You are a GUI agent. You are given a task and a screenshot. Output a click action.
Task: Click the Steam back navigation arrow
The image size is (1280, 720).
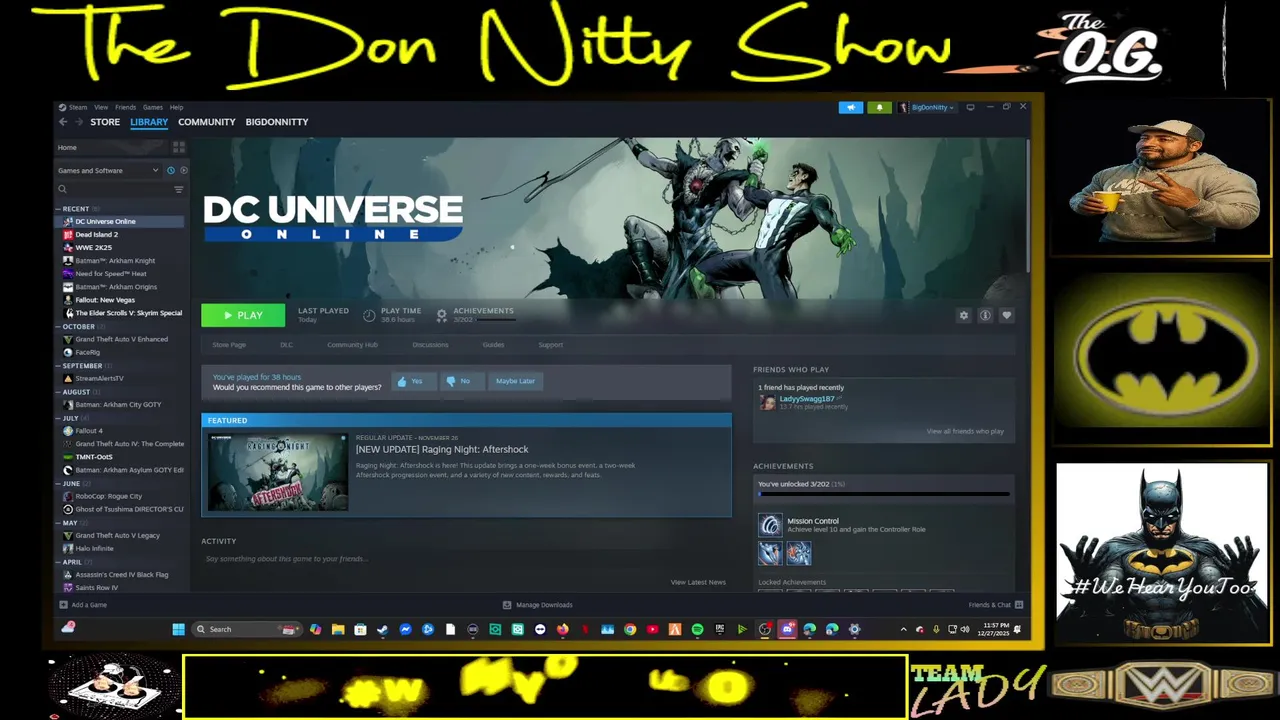62,122
